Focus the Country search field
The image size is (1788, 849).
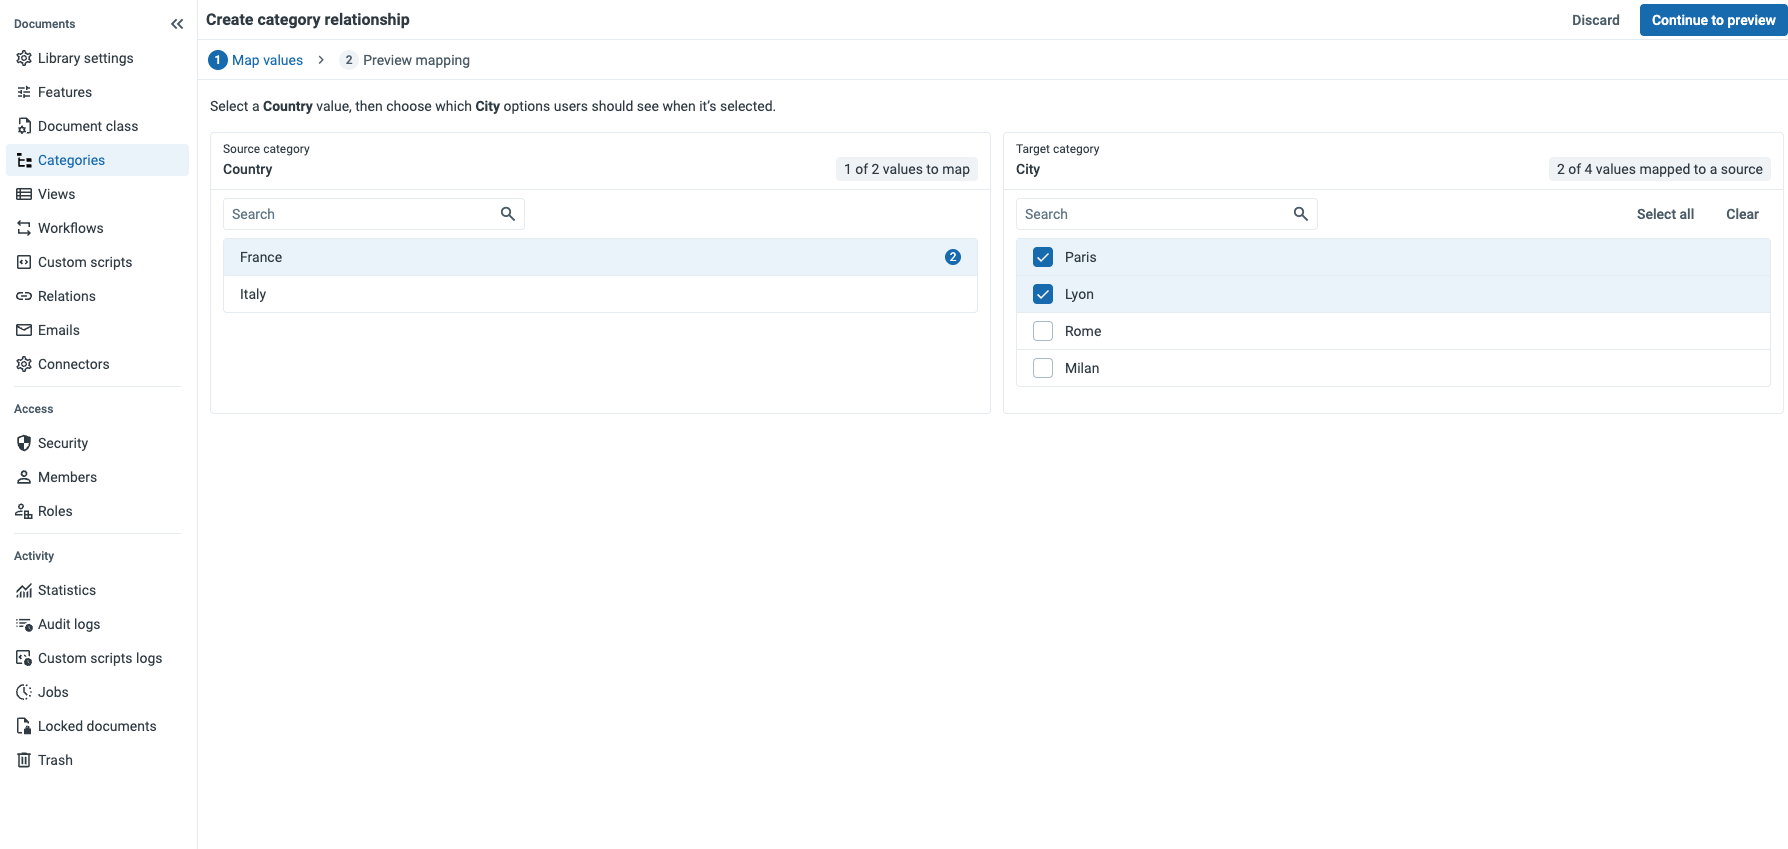coord(374,214)
